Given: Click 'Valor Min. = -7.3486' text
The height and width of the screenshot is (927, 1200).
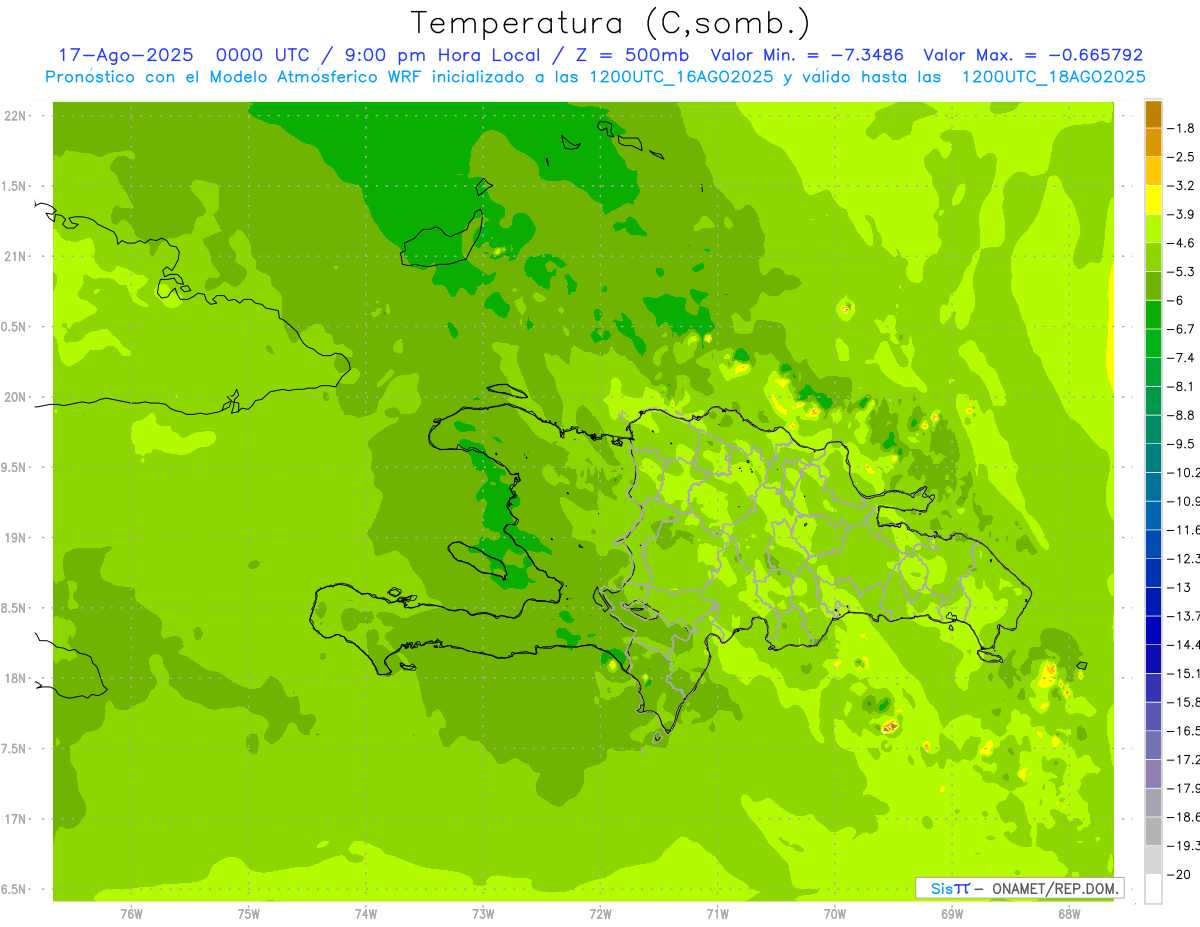Looking at the screenshot, I should tap(807, 55).
